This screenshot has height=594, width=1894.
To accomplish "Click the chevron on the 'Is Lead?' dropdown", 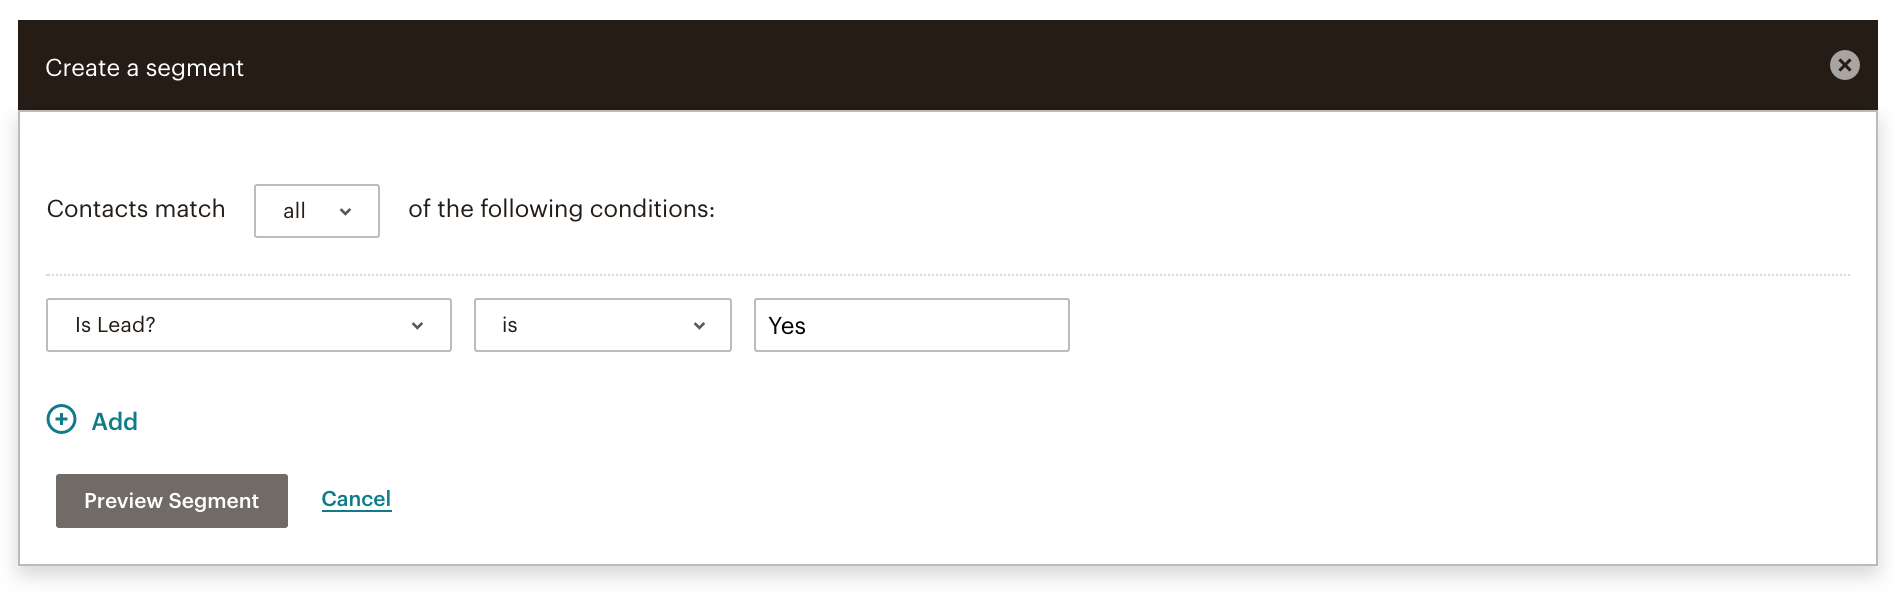I will coord(419,325).
